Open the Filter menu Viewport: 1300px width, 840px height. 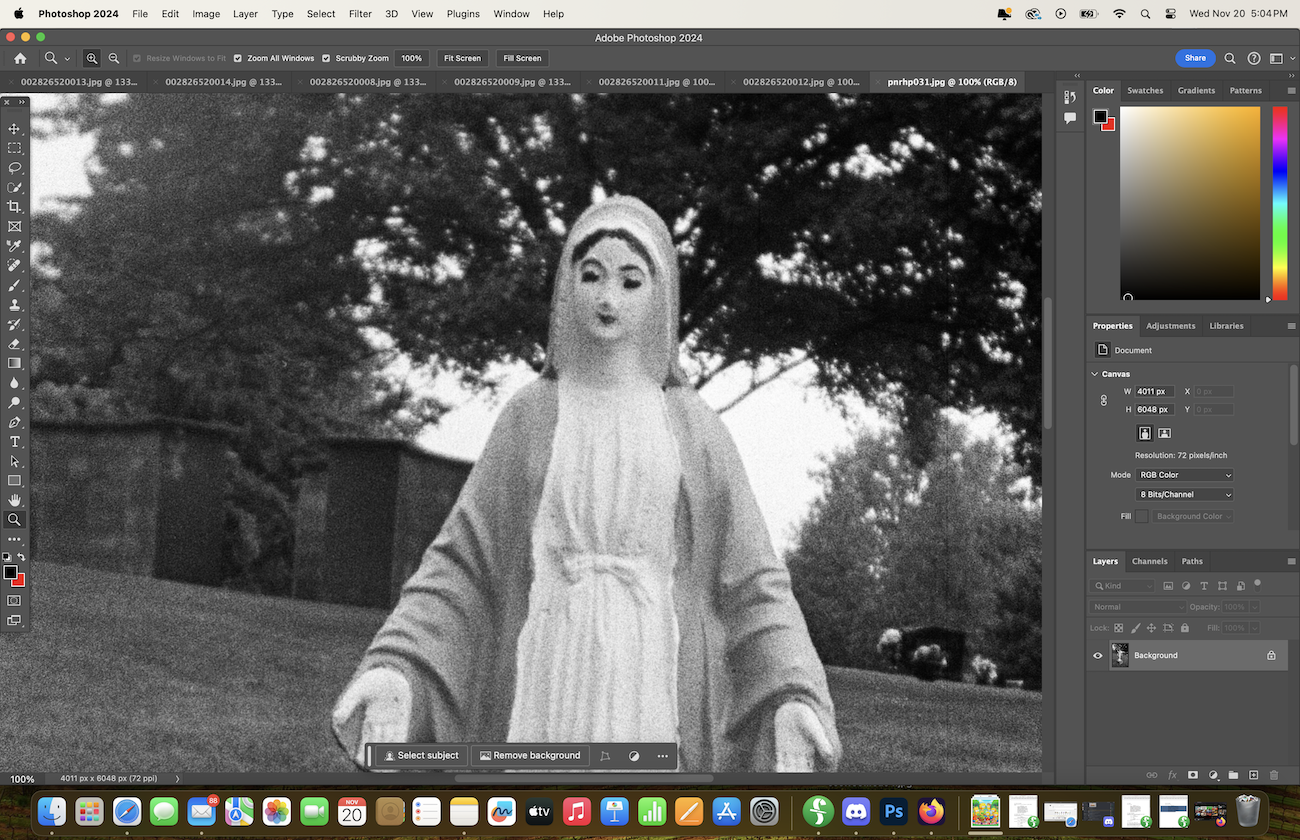(x=360, y=14)
